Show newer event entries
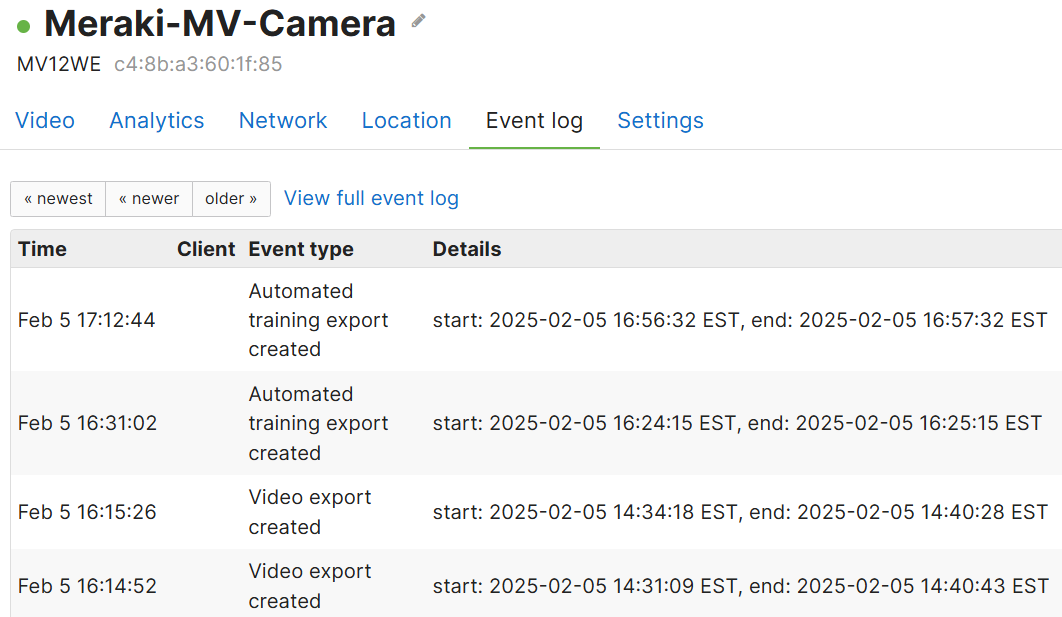The width and height of the screenshot is (1062, 617). 149,198
